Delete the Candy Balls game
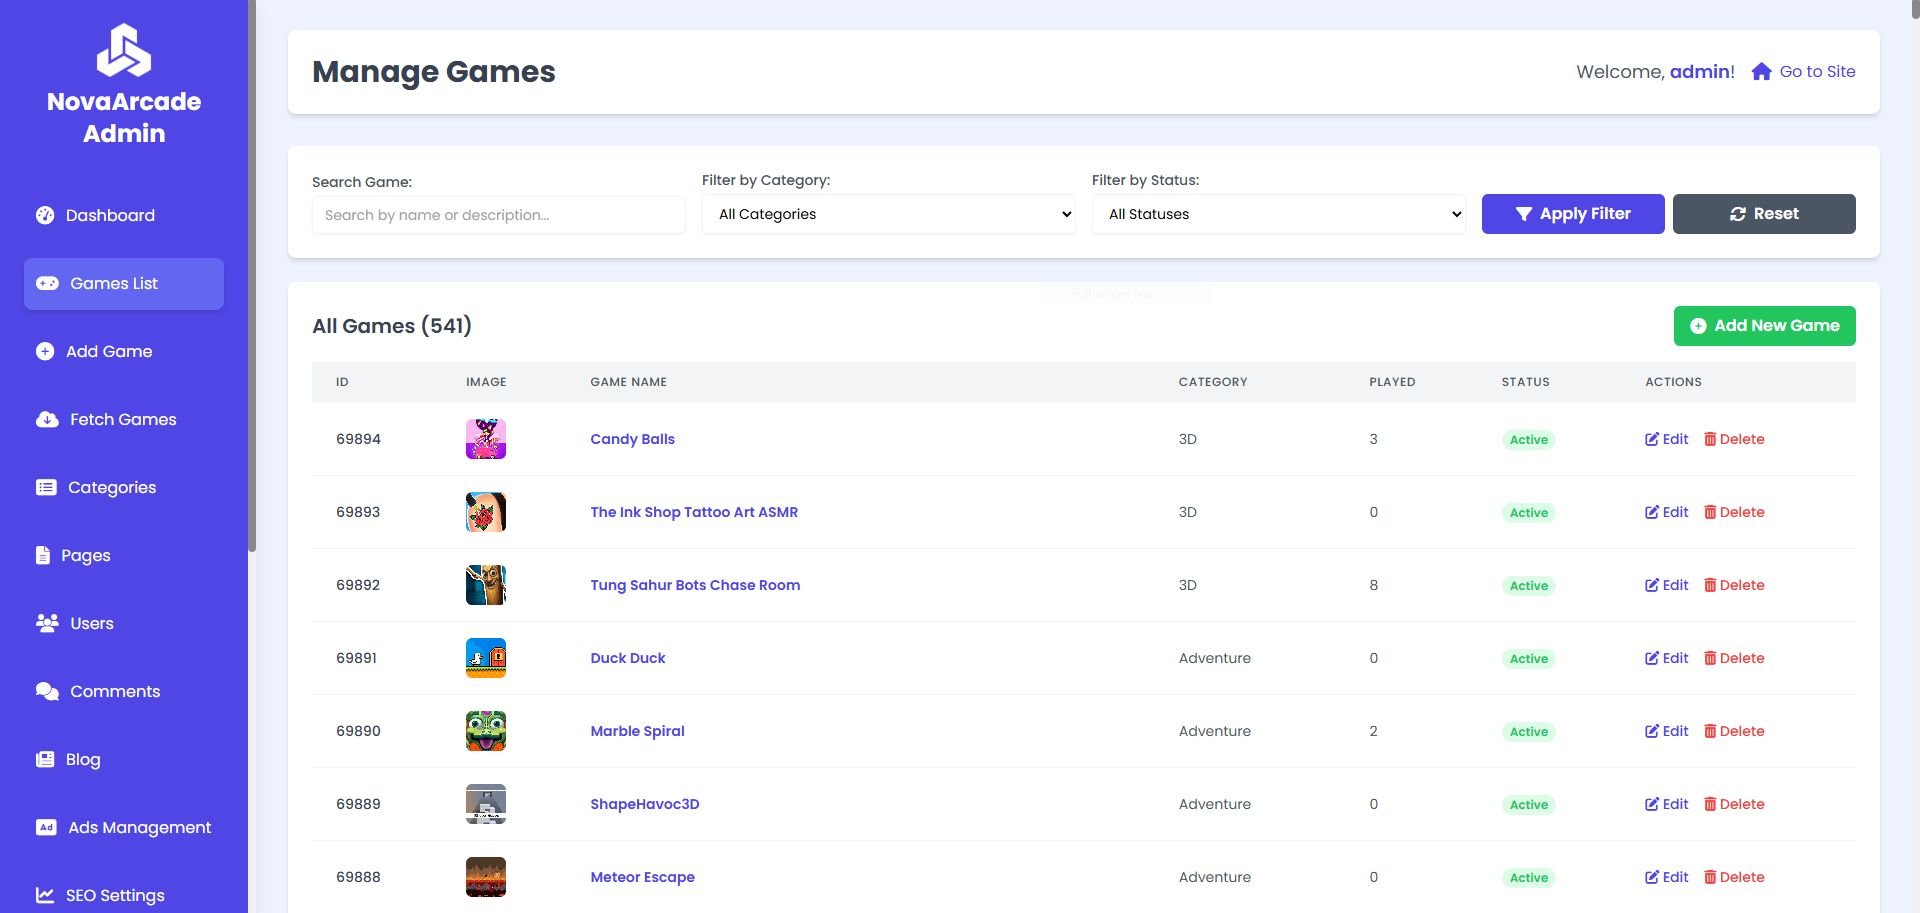This screenshot has width=1920, height=913. point(1734,439)
